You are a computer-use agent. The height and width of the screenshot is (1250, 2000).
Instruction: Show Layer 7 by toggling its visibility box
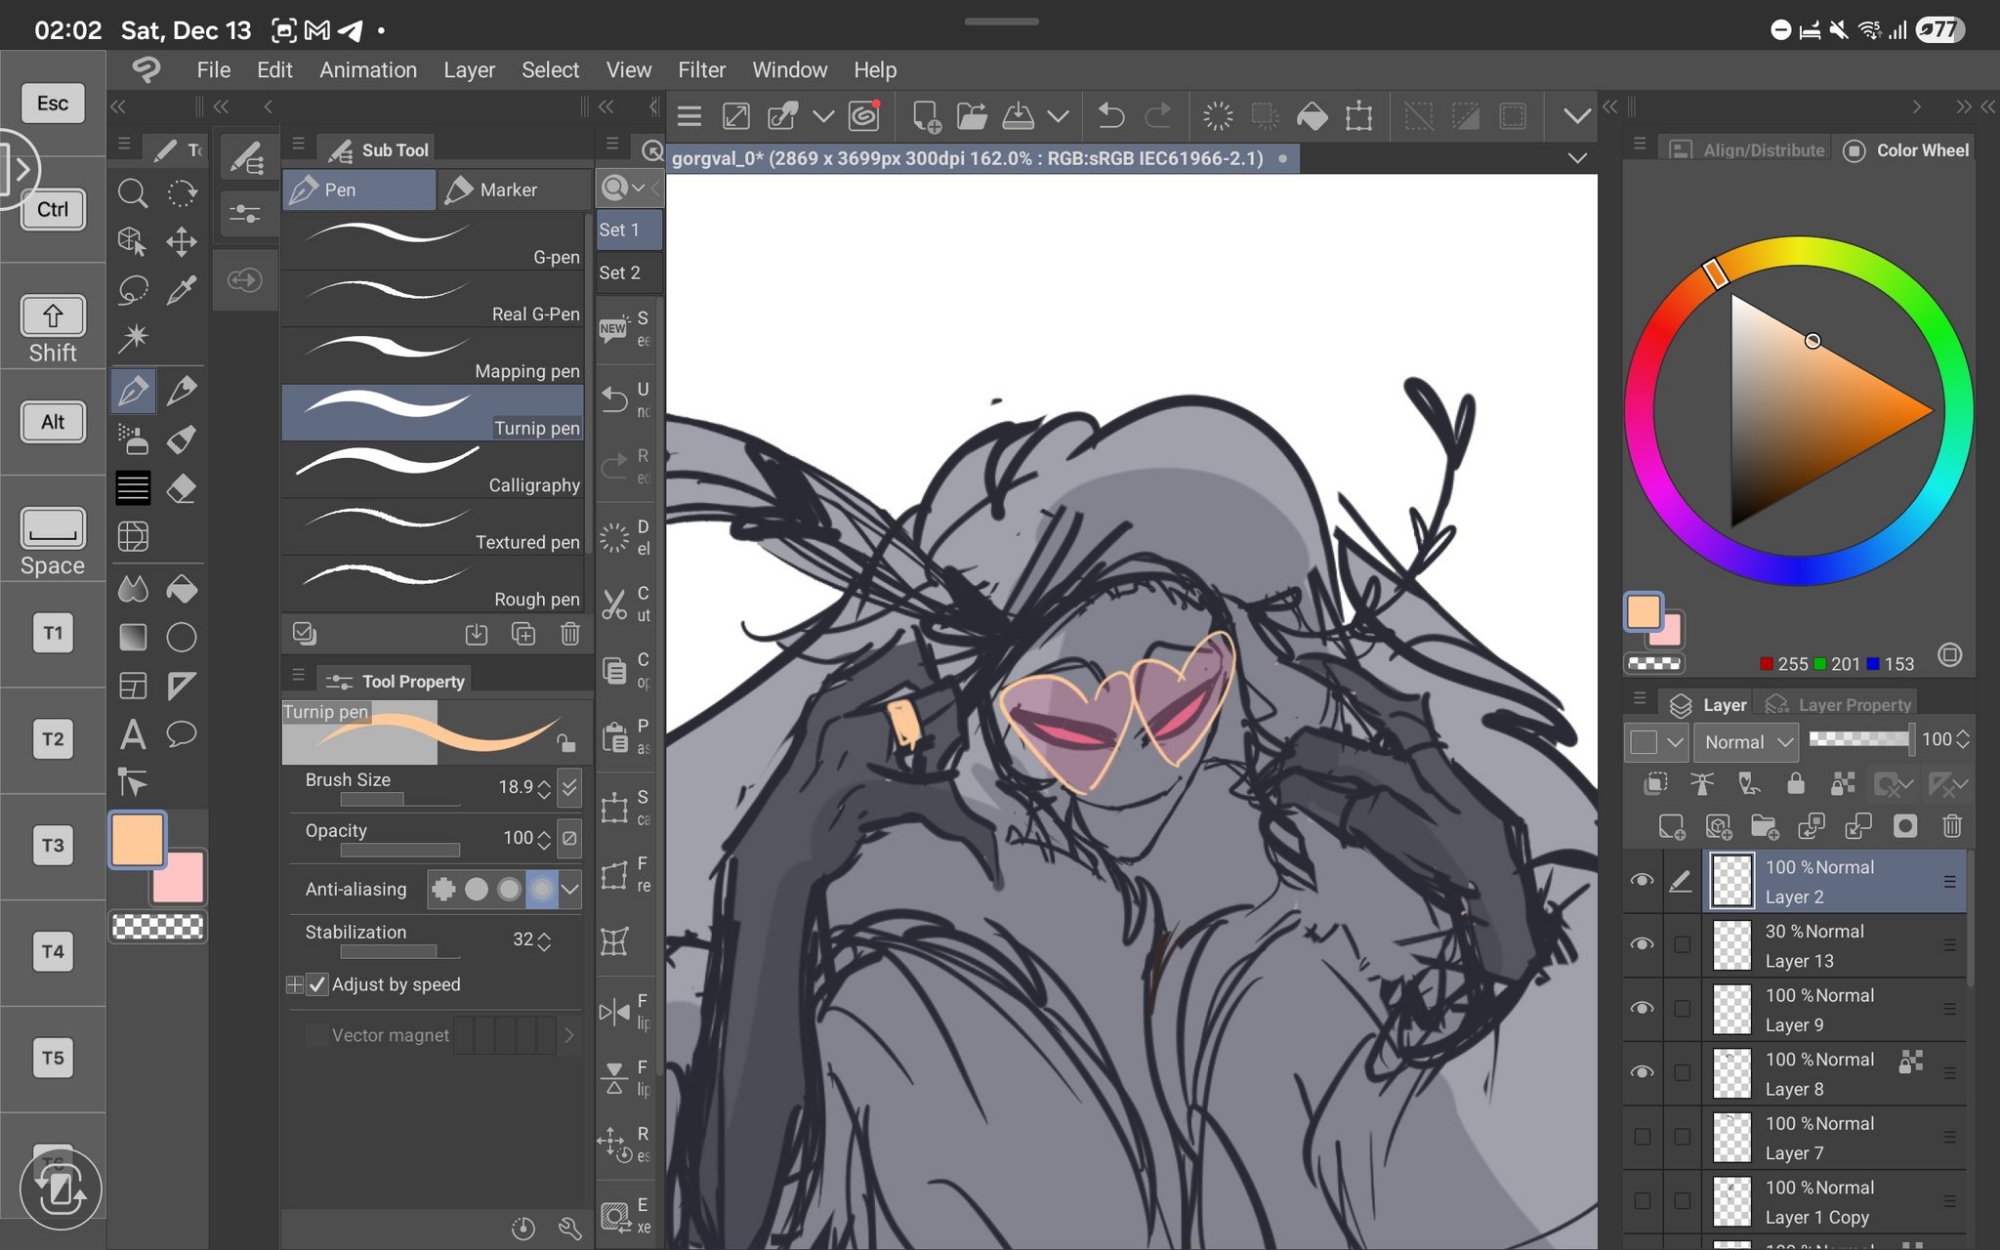(1641, 1137)
